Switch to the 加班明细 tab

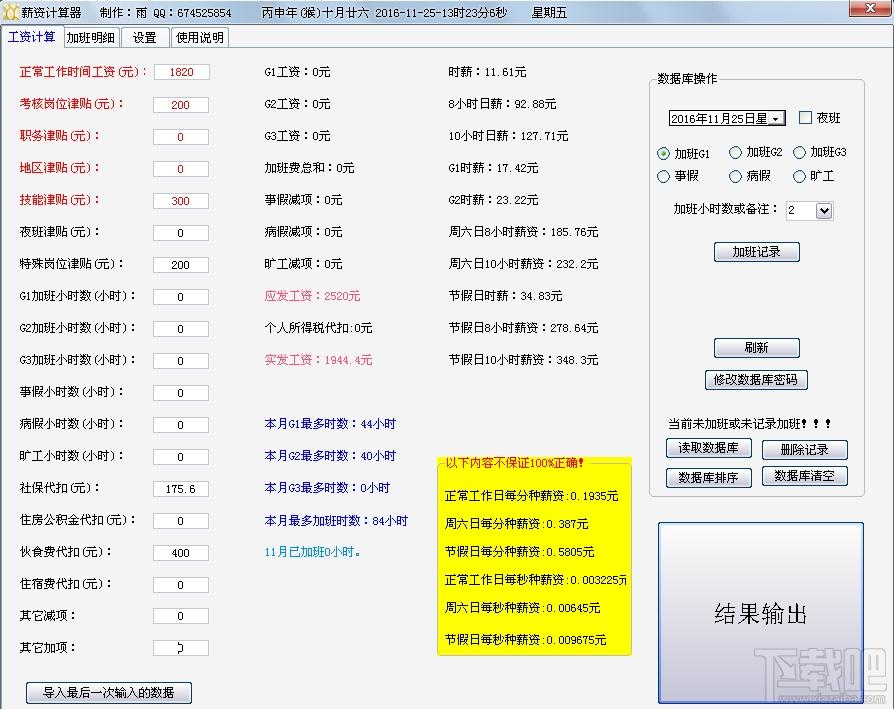click(x=91, y=38)
